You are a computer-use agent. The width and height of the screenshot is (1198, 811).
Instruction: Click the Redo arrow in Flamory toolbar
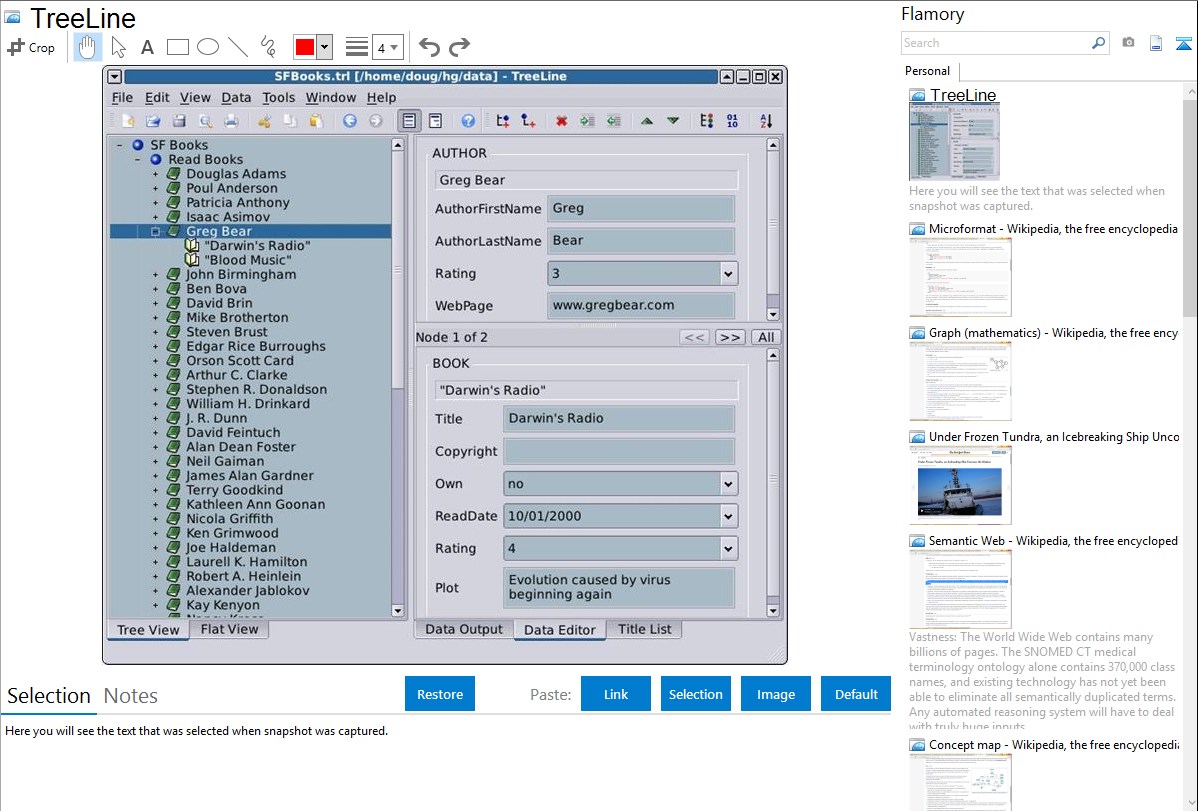tap(459, 47)
